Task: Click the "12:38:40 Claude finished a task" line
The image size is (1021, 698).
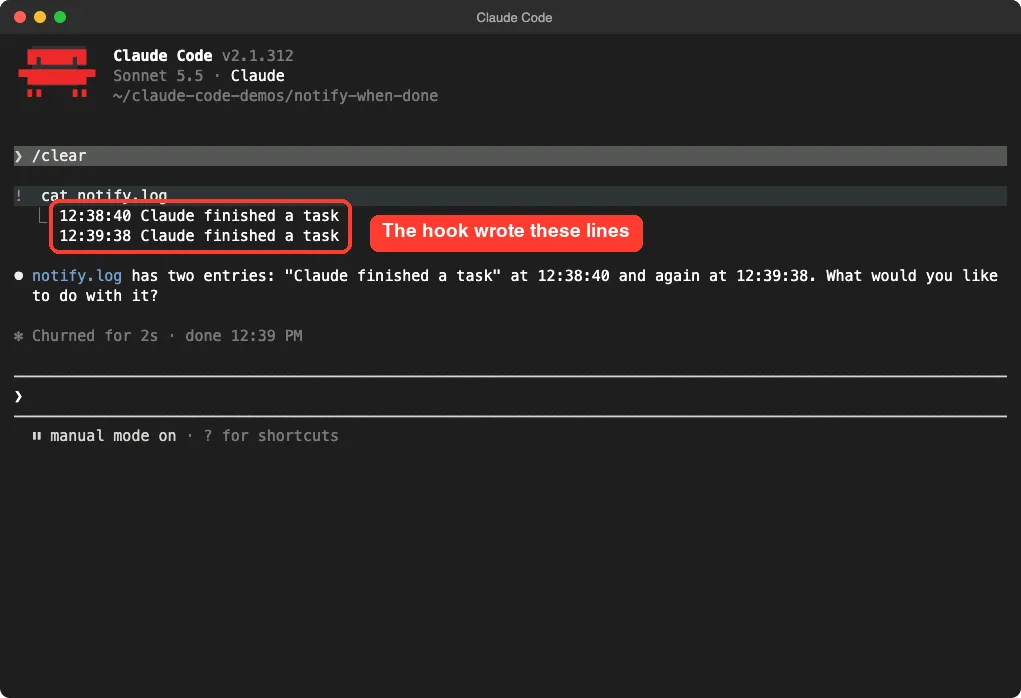Action: (x=199, y=216)
